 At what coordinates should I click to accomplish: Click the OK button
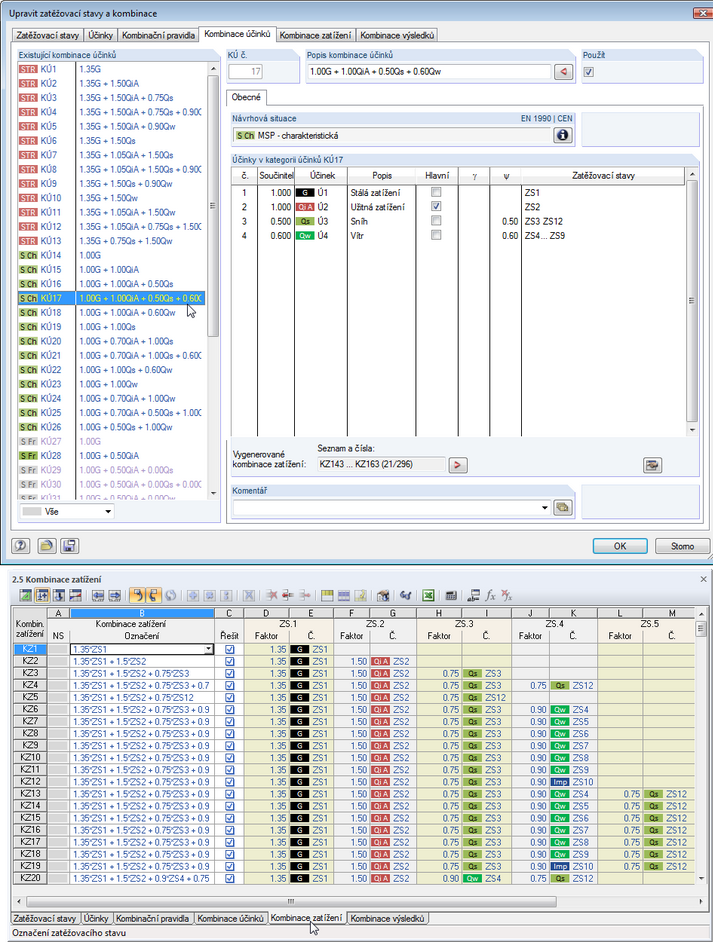click(620, 546)
